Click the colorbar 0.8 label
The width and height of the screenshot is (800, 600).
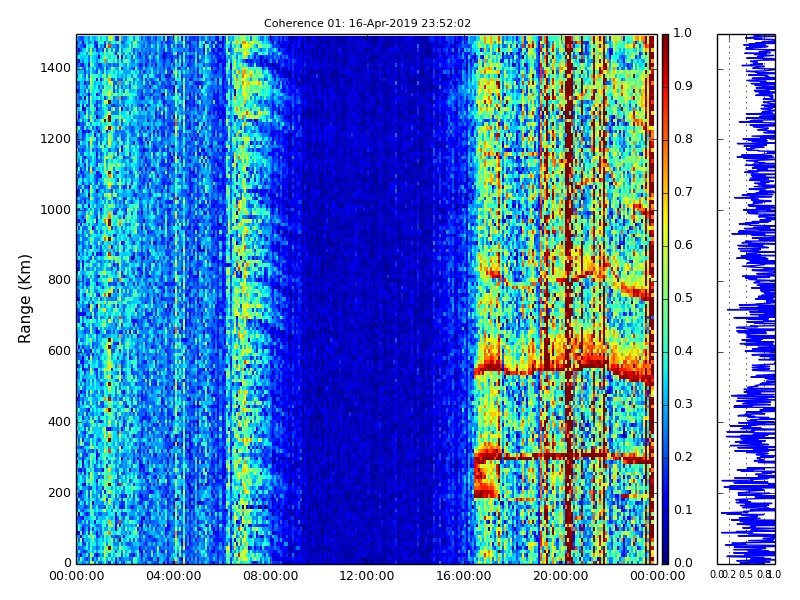[x=683, y=139]
